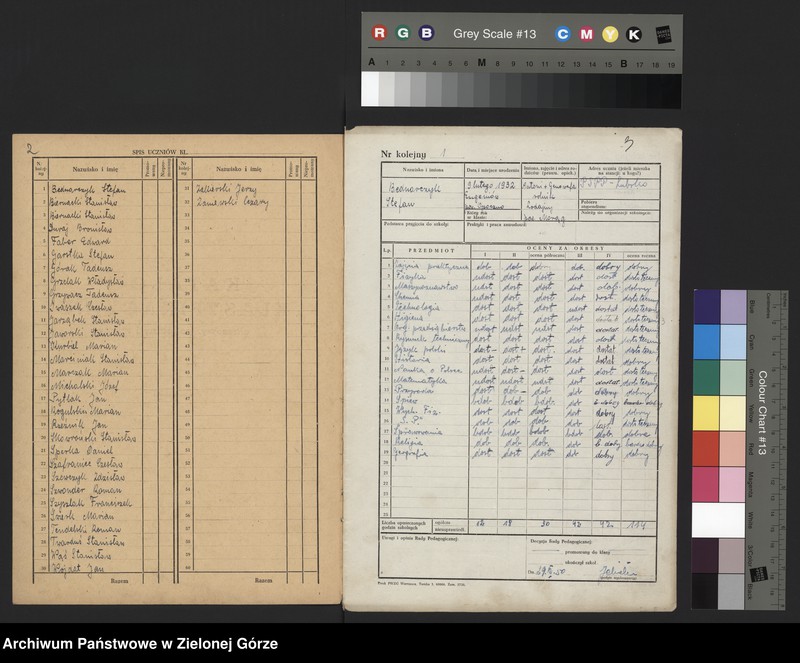Pick the saturated red swatch on the Colour Chart
800x663 pixels.
[707, 449]
